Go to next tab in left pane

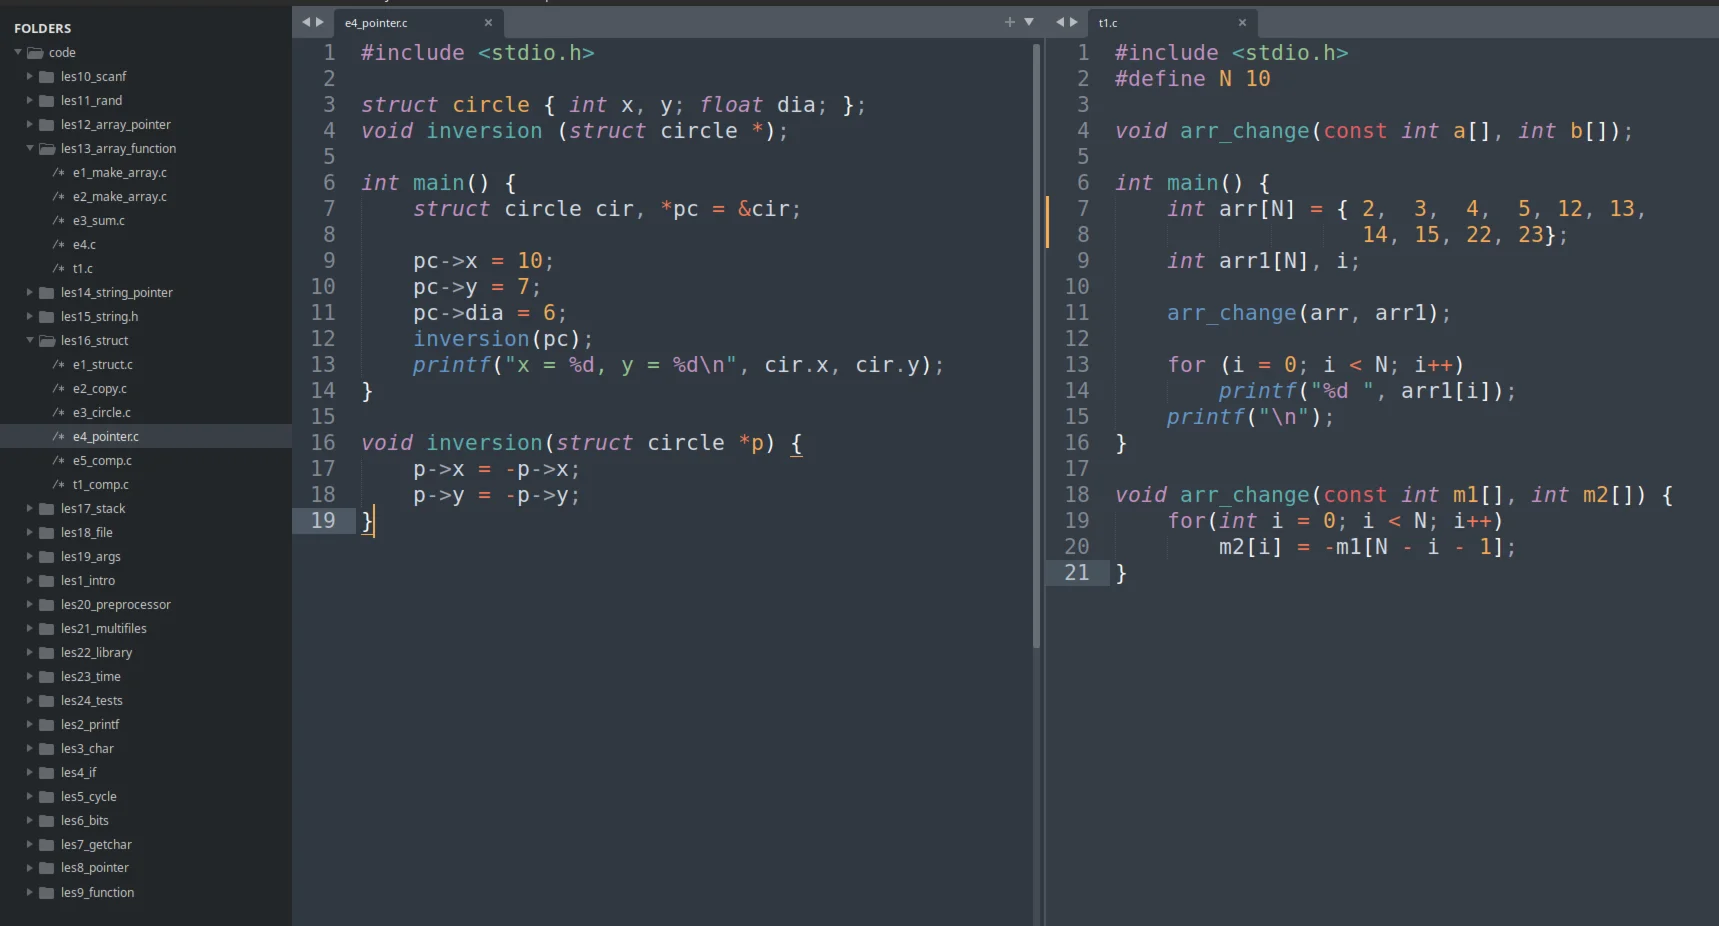point(320,22)
